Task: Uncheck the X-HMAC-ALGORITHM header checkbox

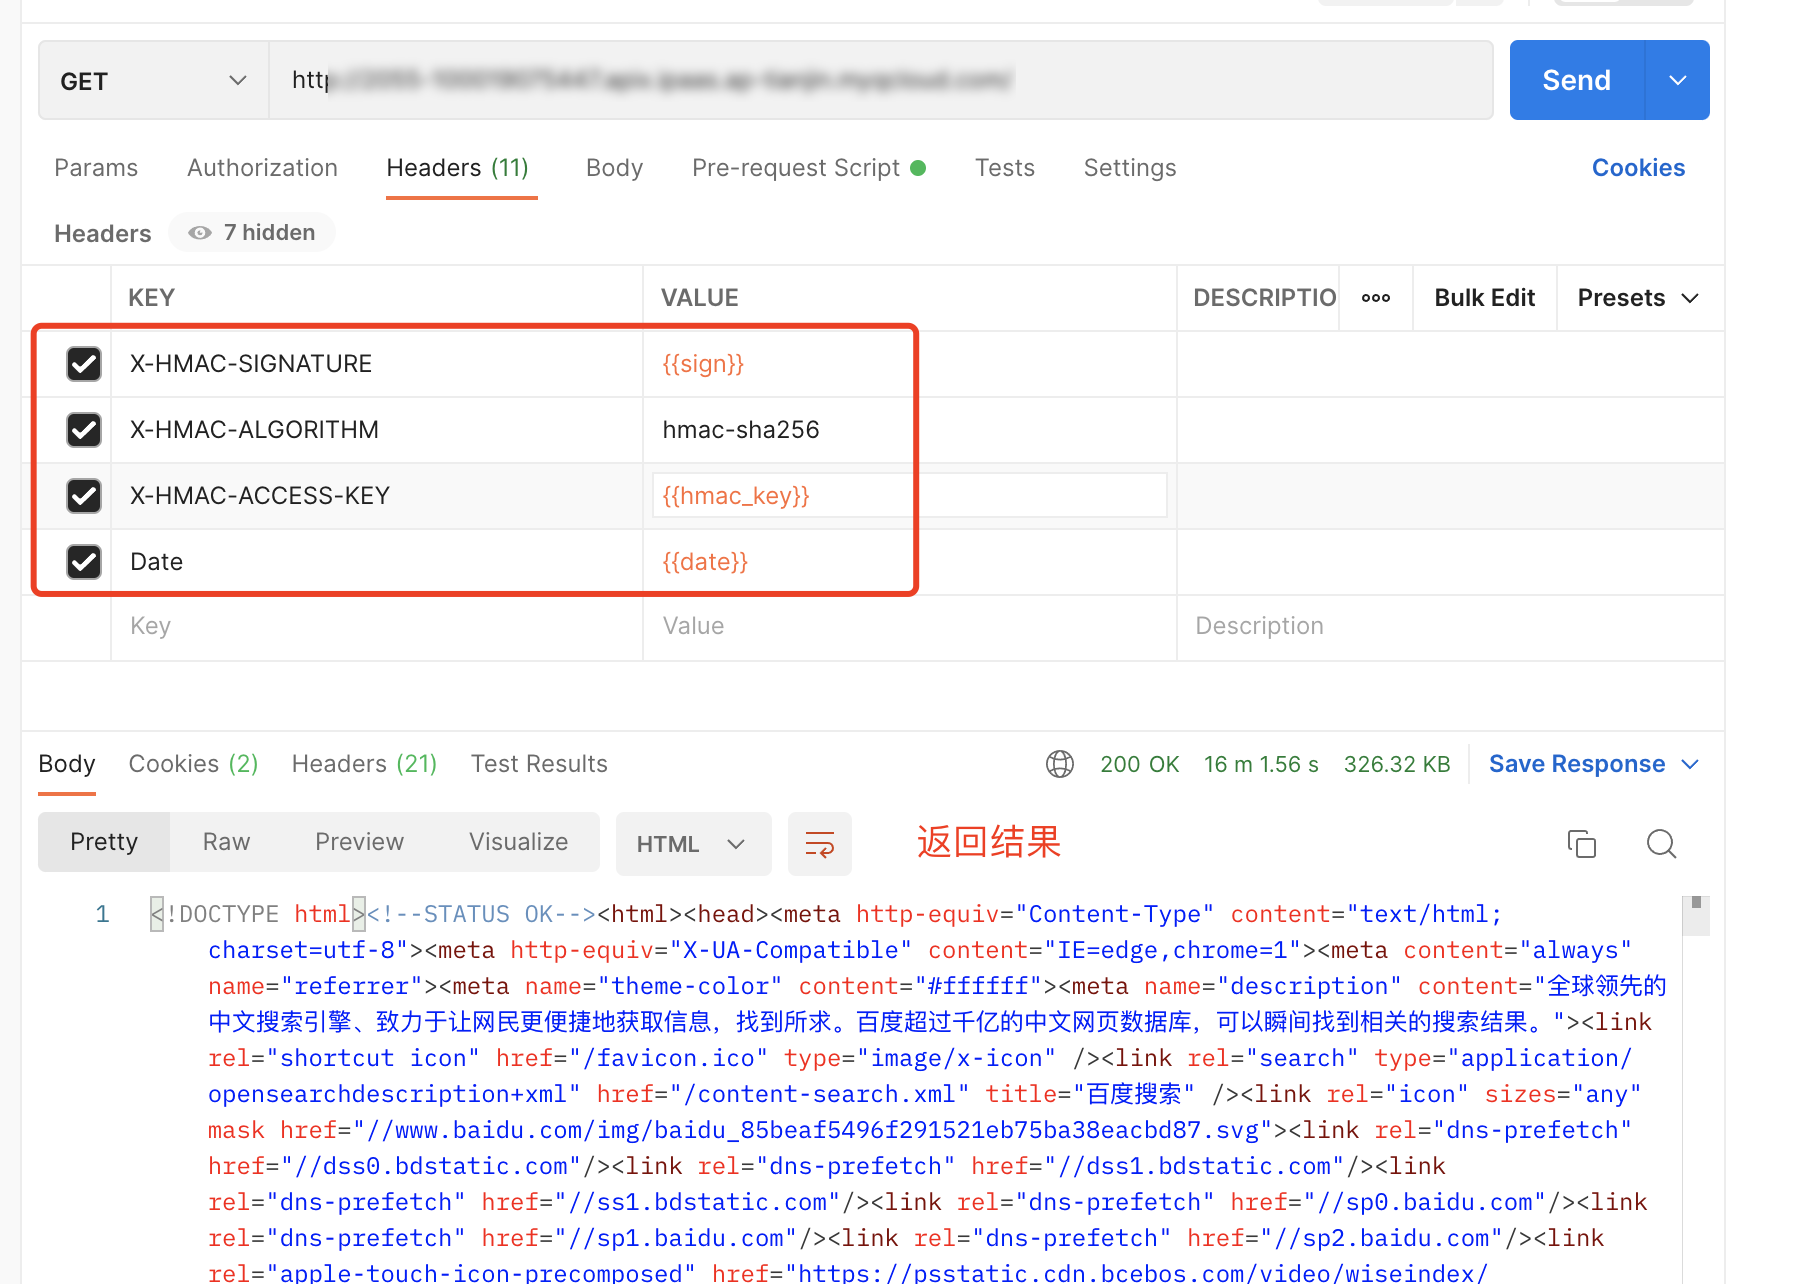Action: (x=84, y=430)
